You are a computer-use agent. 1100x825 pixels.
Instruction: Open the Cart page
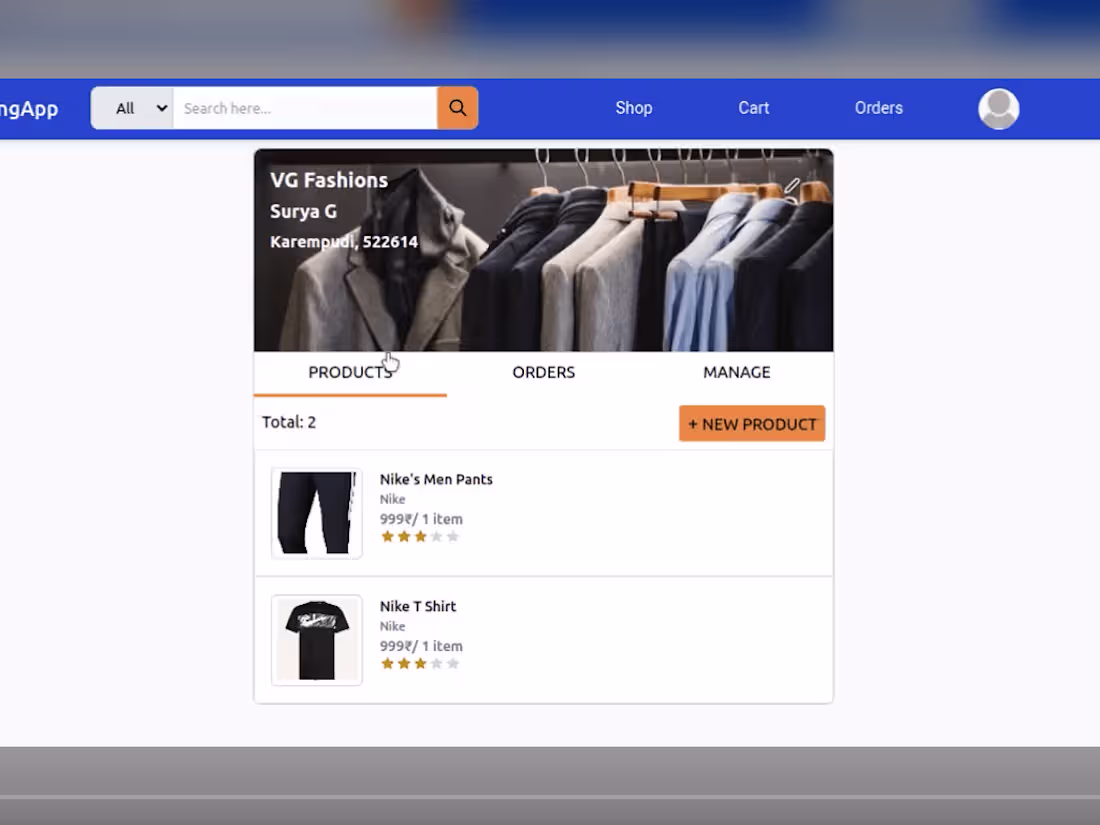coord(753,107)
